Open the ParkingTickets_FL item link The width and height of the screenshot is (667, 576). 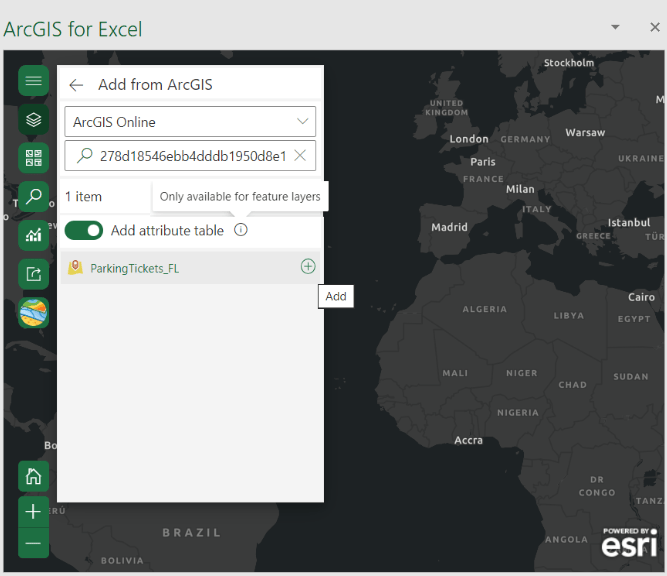[x=134, y=268]
